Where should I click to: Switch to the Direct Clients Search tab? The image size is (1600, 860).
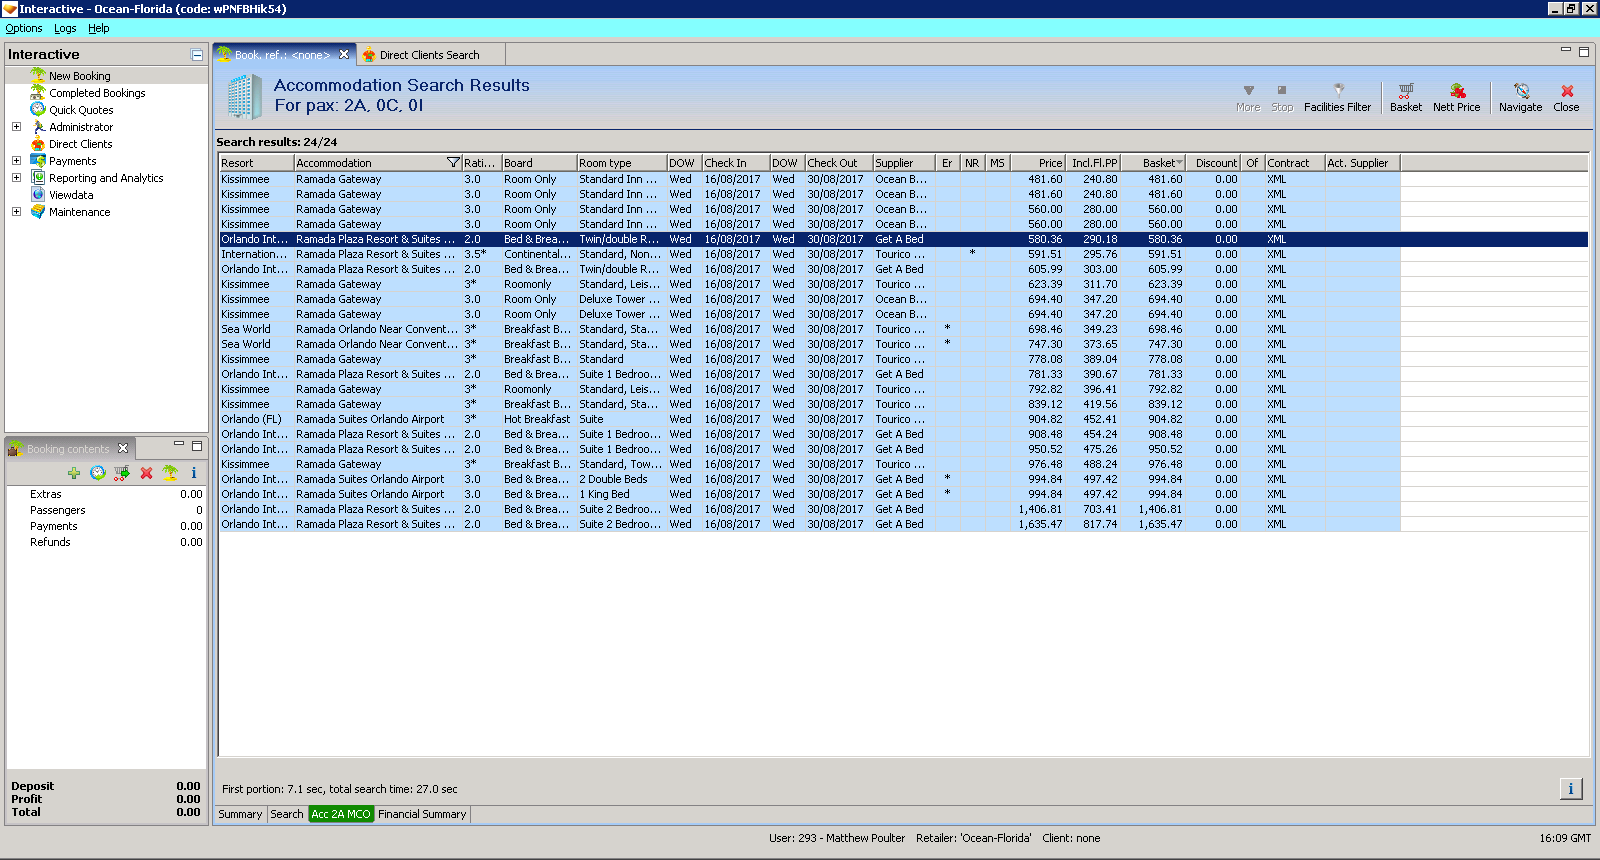pyautogui.click(x=429, y=55)
